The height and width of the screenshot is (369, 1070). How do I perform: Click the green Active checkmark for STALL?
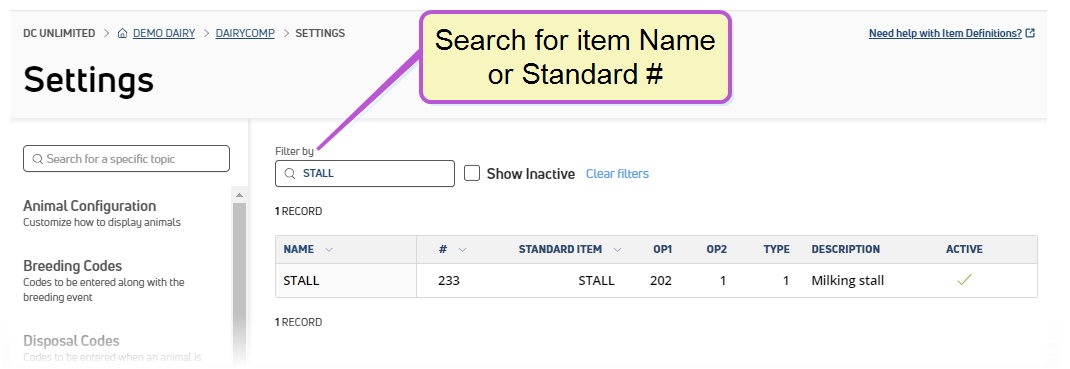click(x=964, y=280)
